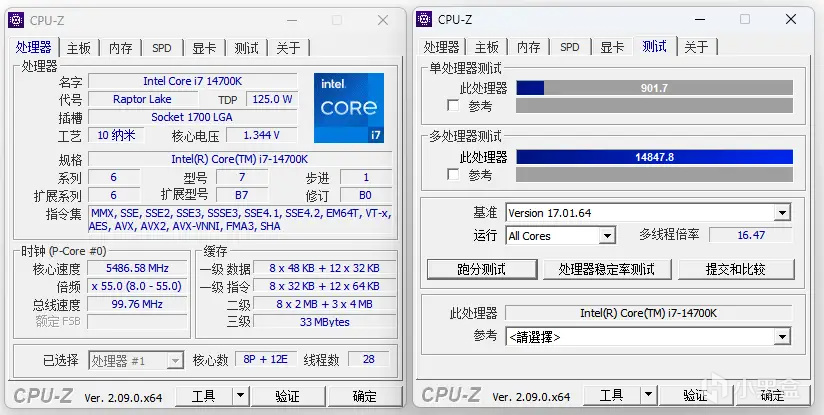Screen dimensions: 824x415
Task: Click the L3 cache value 33 MBytes
Action: tap(324, 321)
